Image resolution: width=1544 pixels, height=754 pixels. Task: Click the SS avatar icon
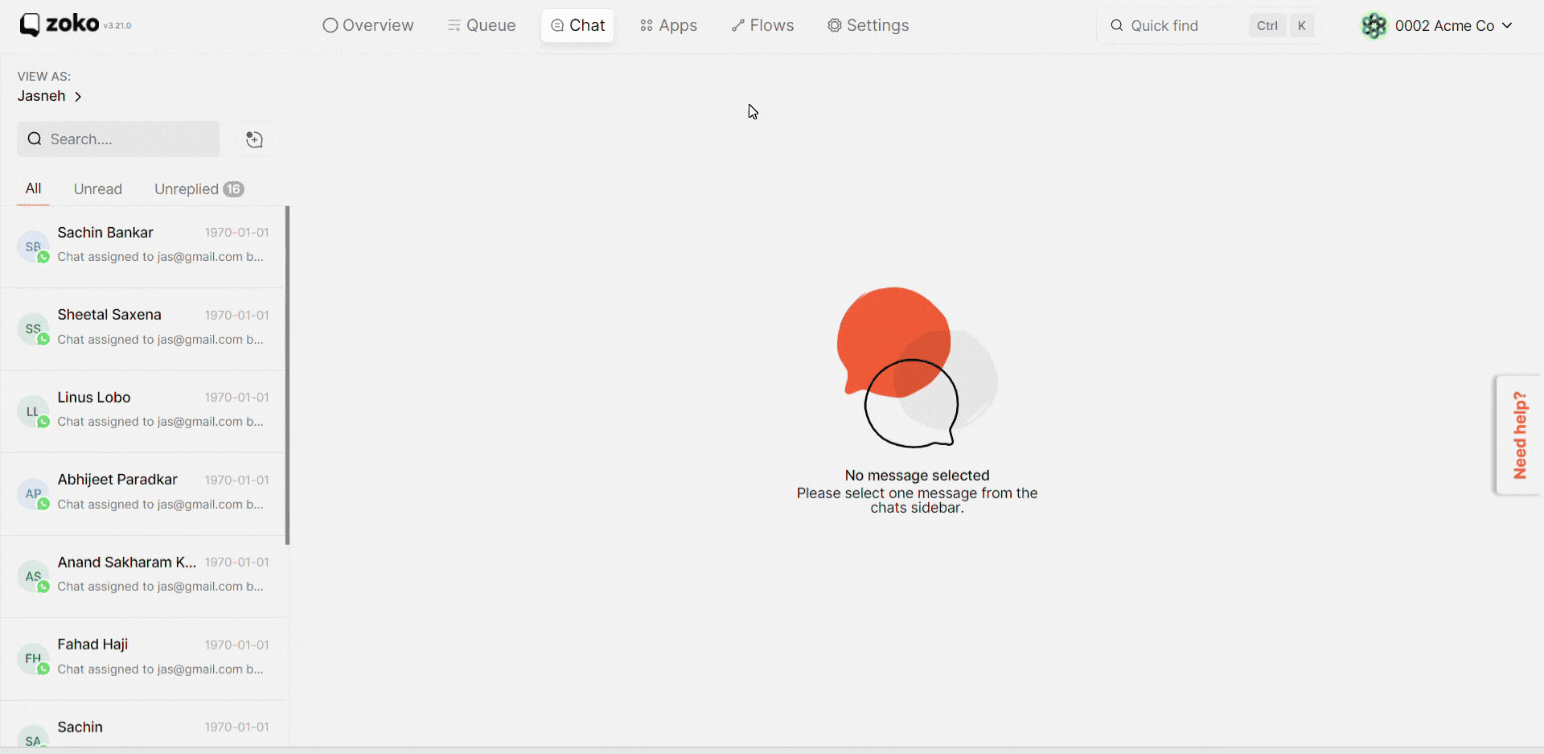(33, 329)
